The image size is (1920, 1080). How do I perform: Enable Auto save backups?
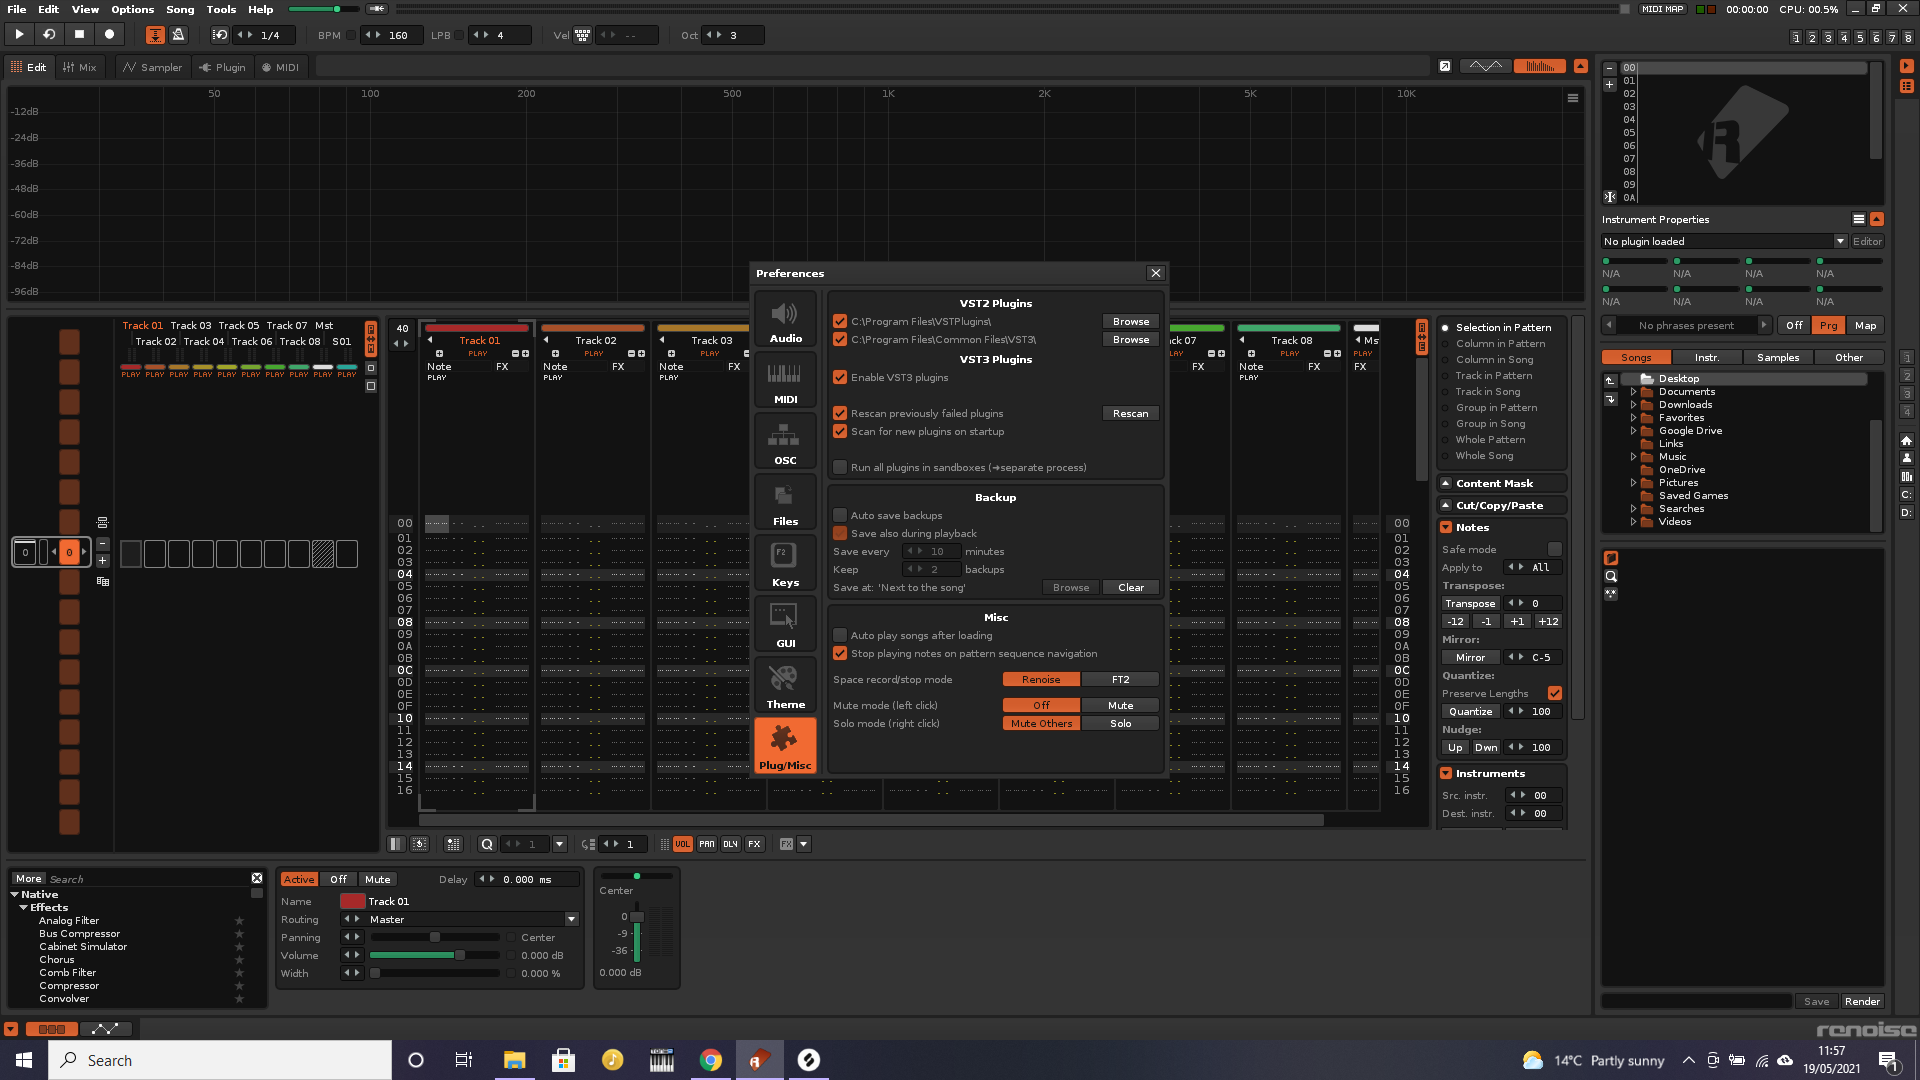840,516
